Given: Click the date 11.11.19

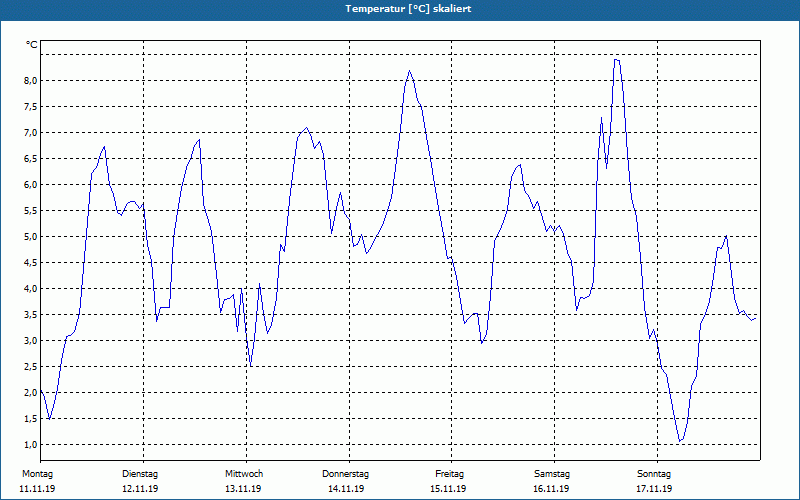Looking at the screenshot, I should [37, 489].
